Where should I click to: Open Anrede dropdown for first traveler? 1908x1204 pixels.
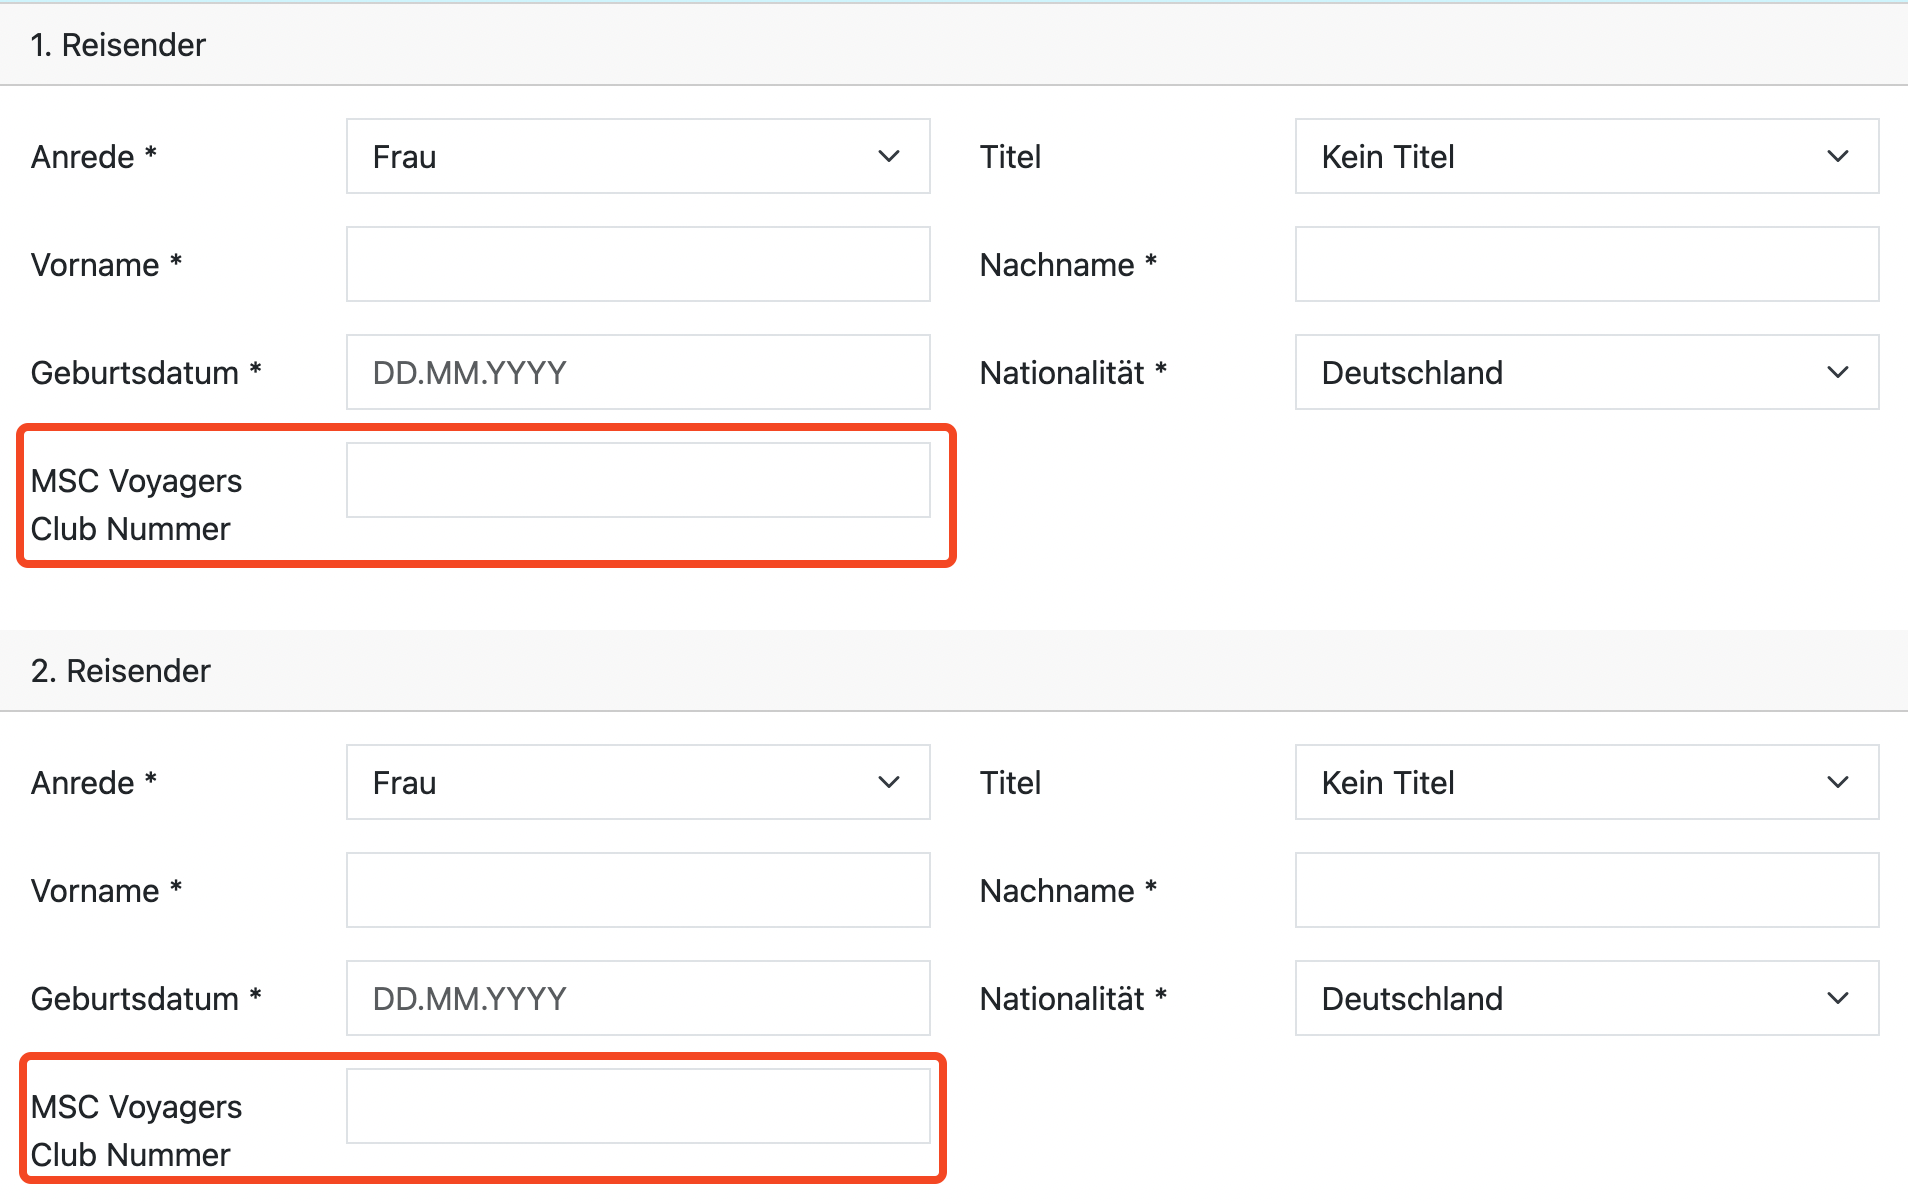click(x=638, y=157)
